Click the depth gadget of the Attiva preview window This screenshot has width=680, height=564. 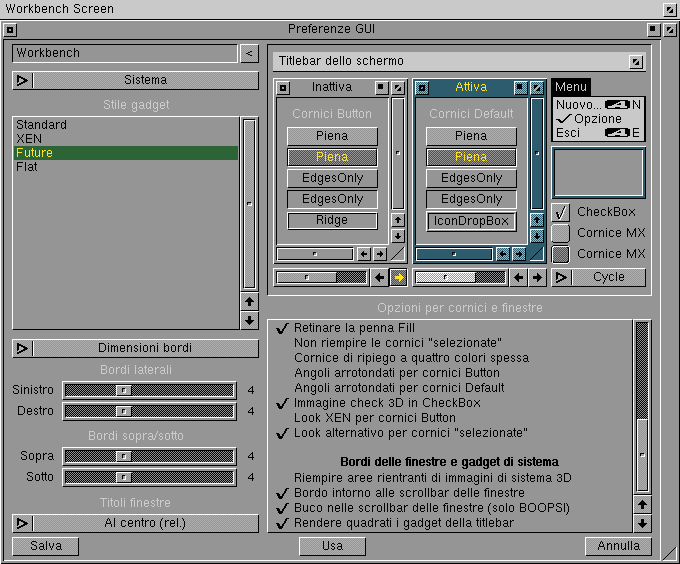[x=537, y=88]
